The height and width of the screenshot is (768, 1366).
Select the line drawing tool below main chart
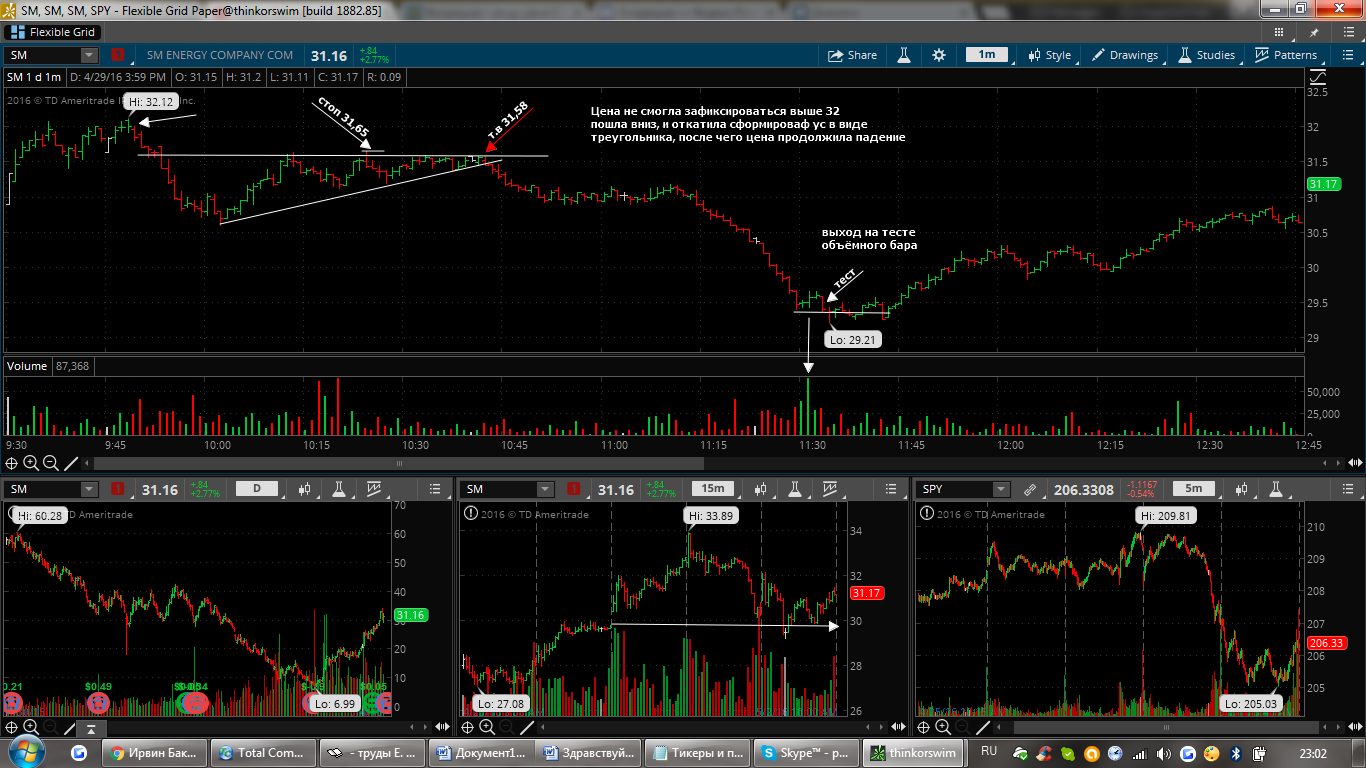tap(71, 463)
